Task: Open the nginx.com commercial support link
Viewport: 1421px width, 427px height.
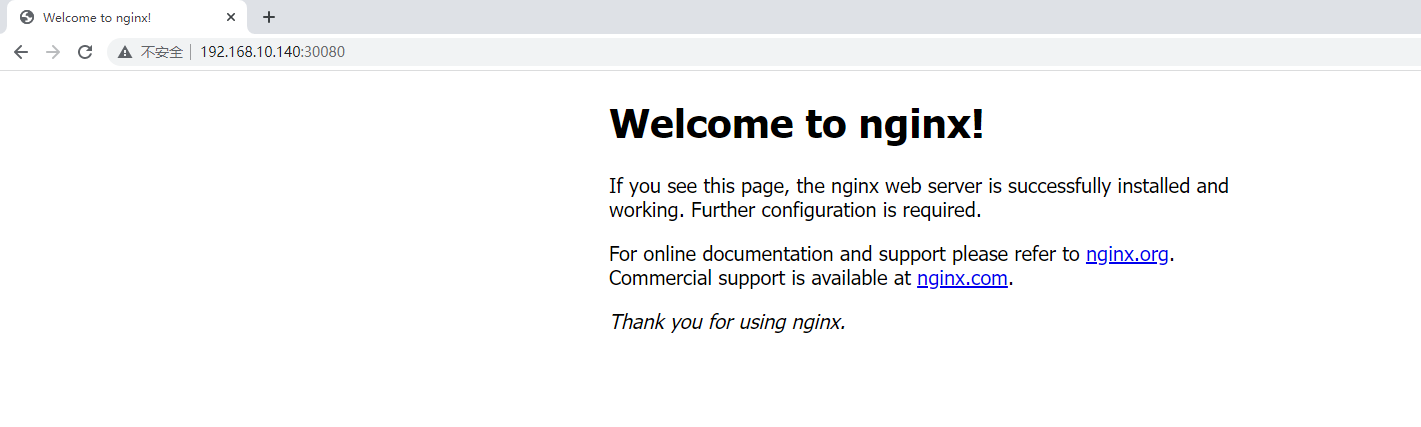Action: [x=962, y=278]
